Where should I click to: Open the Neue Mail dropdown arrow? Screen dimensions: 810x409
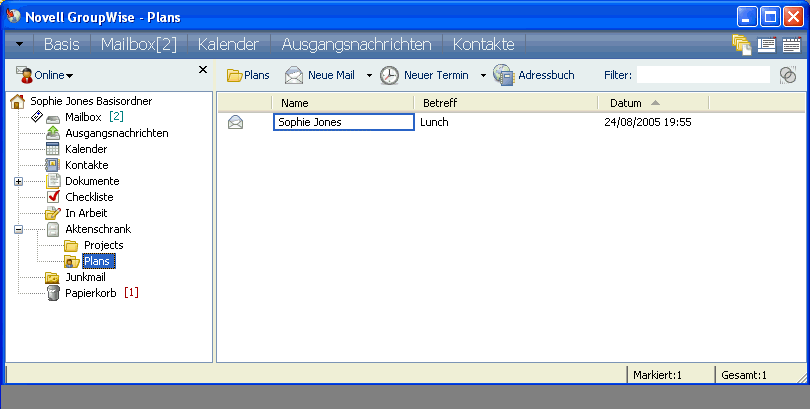pos(369,75)
